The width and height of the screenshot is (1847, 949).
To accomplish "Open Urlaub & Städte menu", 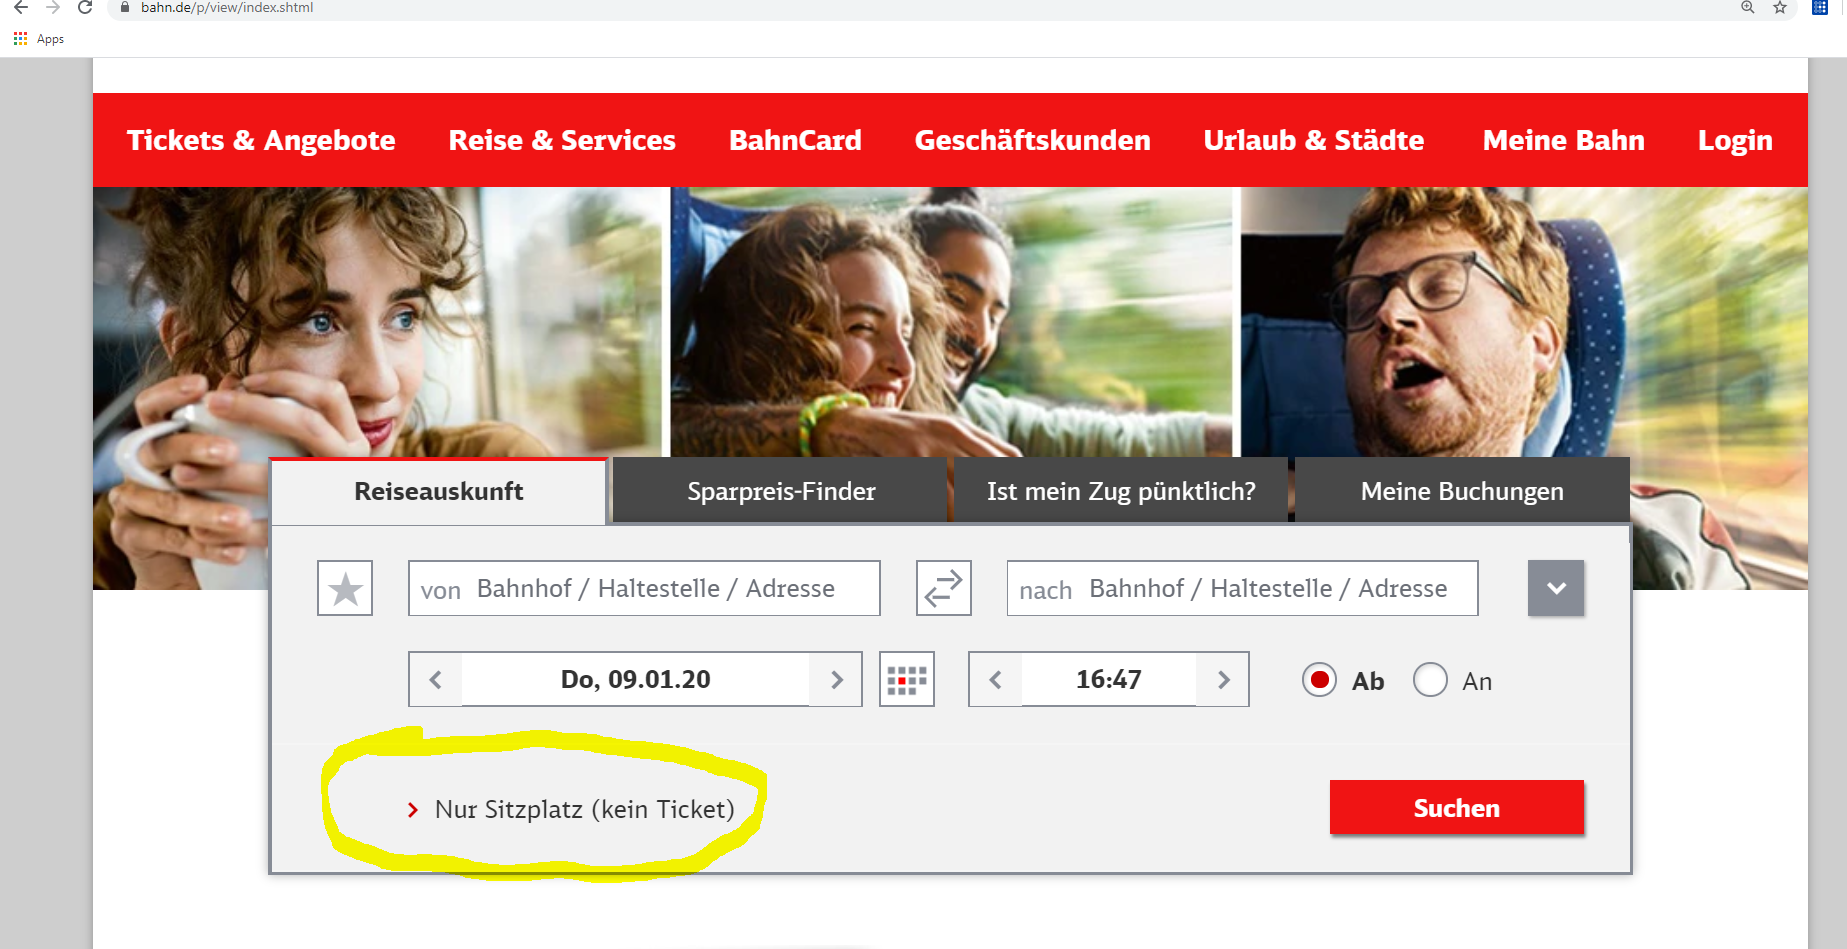I will tap(1313, 140).
